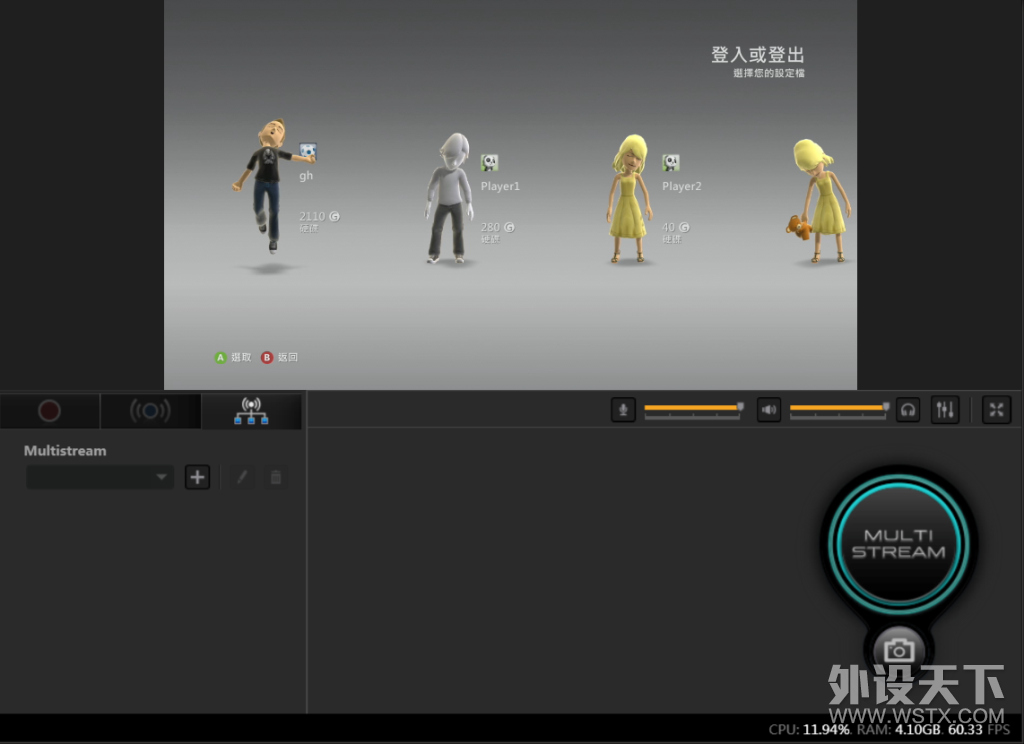Click the Player2 panda gamer picture
This screenshot has height=744, width=1024.
tap(671, 162)
